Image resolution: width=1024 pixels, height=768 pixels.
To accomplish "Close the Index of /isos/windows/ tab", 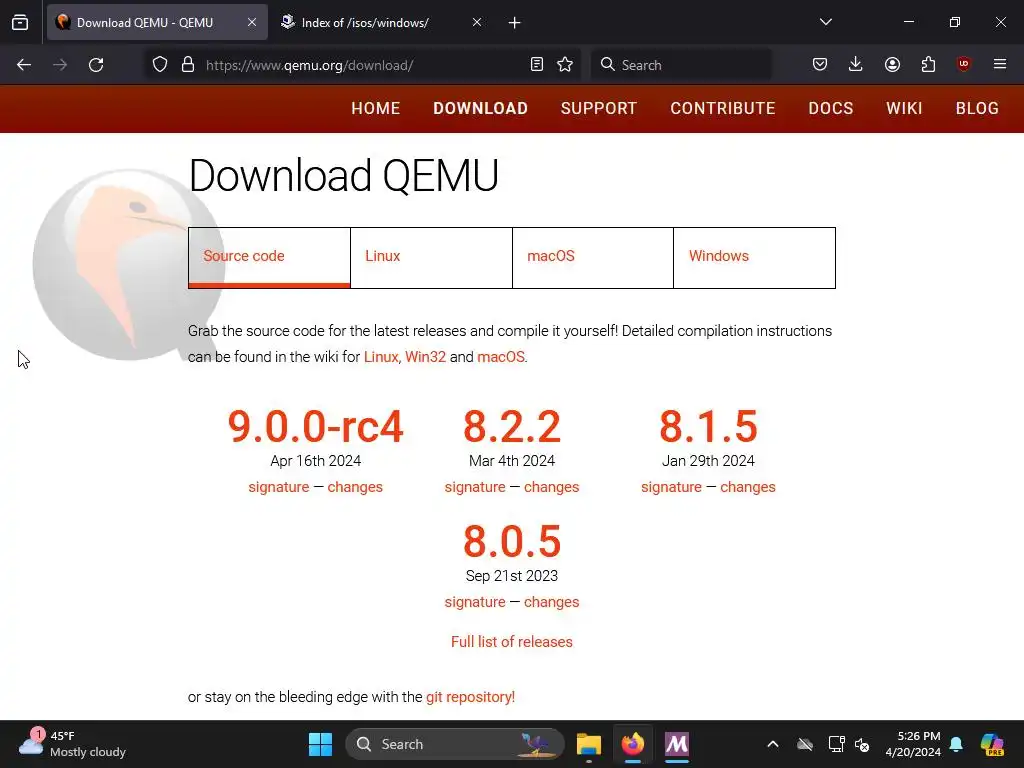I will (477, 22).
